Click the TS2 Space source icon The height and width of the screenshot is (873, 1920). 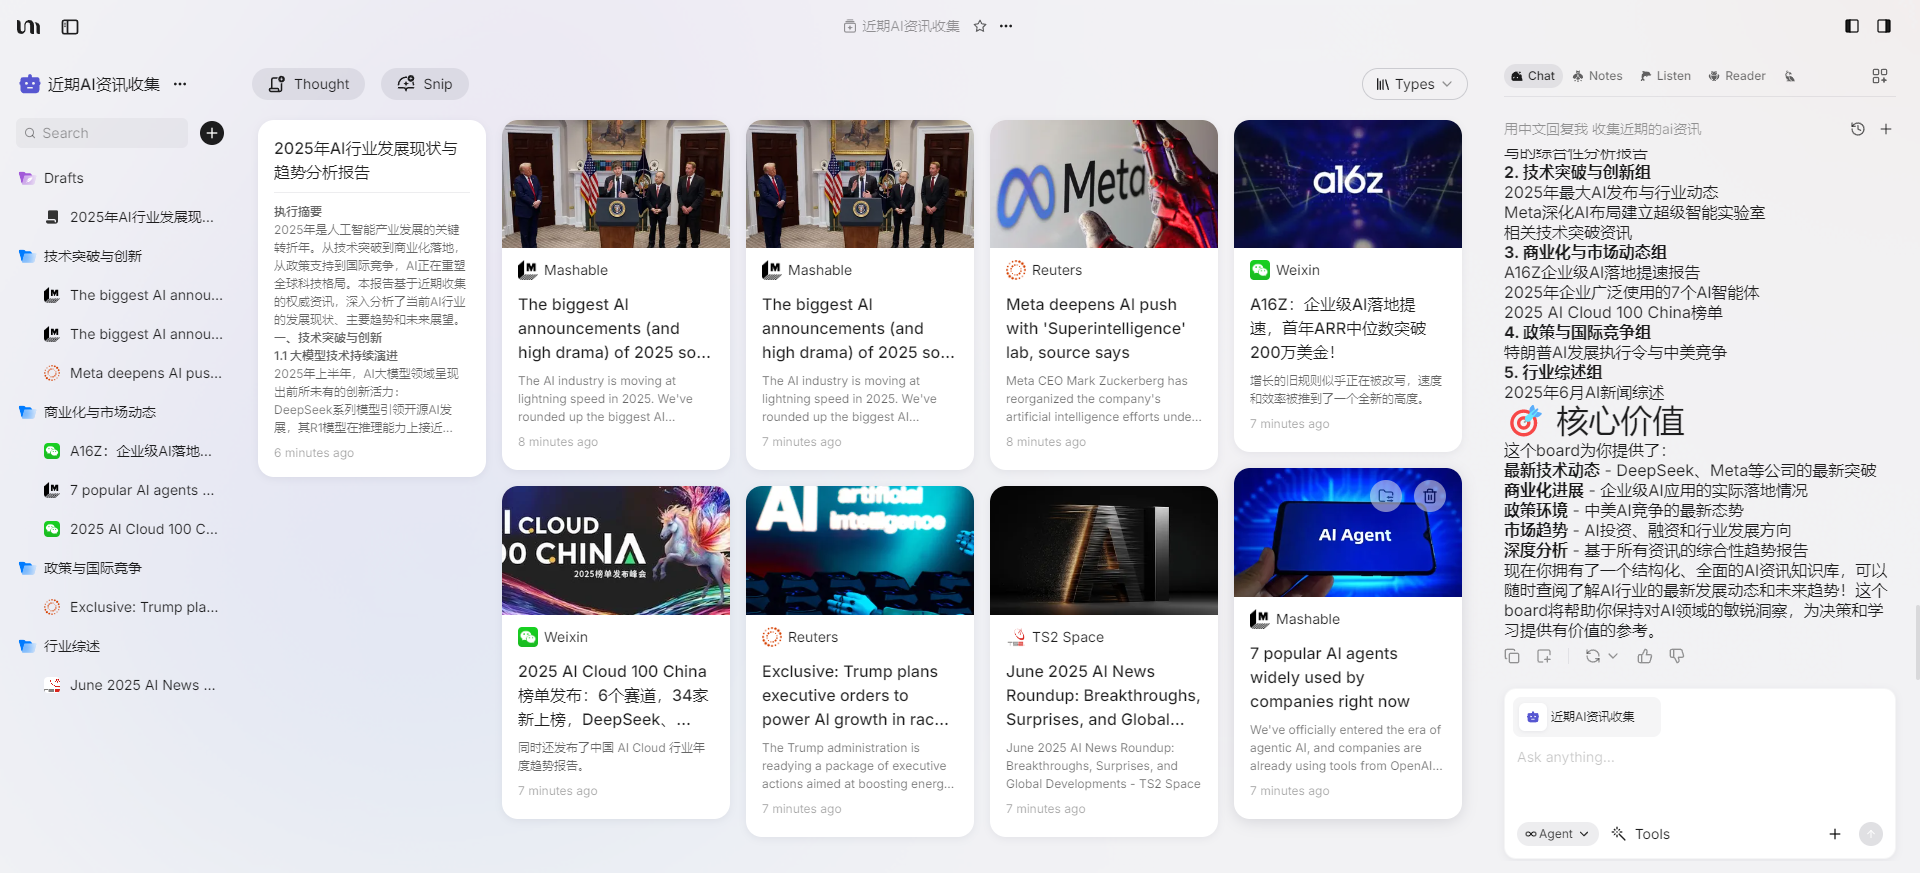tap(1016, 637)
